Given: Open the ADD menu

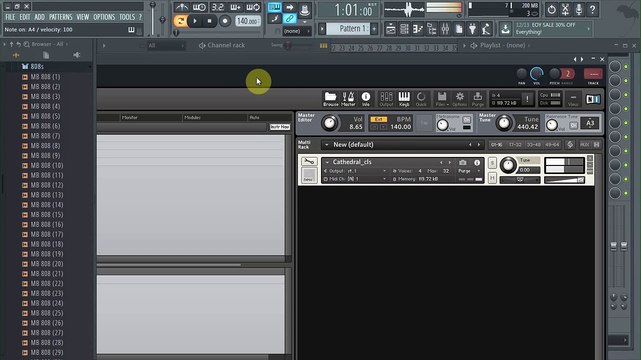Looking at the screenshot, I should pyautogui.click(x=40, y=17).
